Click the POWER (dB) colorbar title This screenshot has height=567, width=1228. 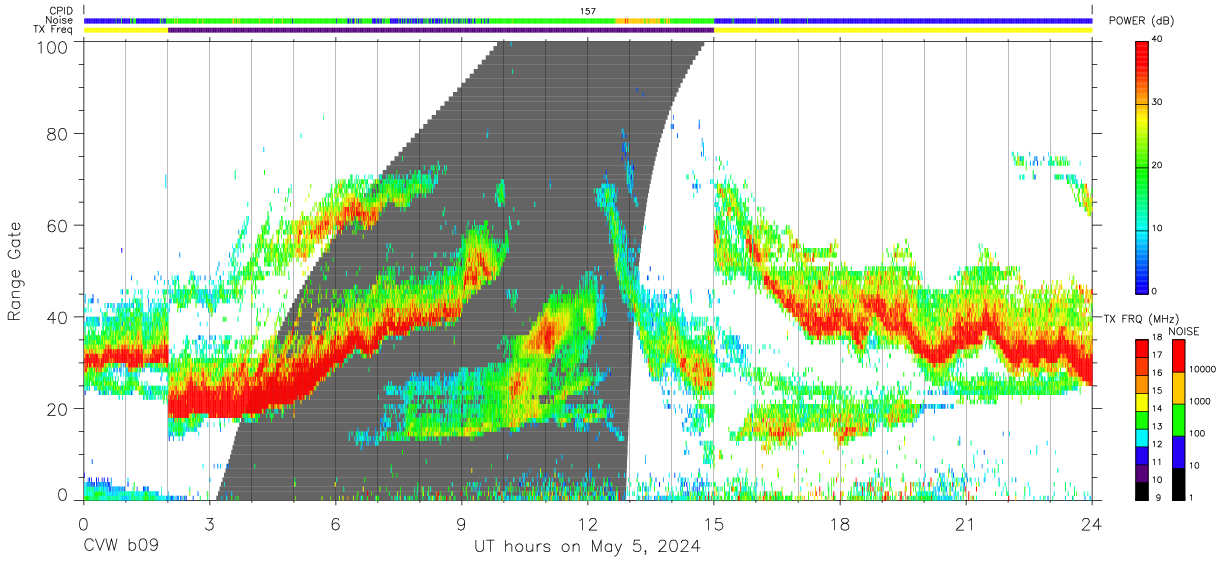click(1142, 21)
